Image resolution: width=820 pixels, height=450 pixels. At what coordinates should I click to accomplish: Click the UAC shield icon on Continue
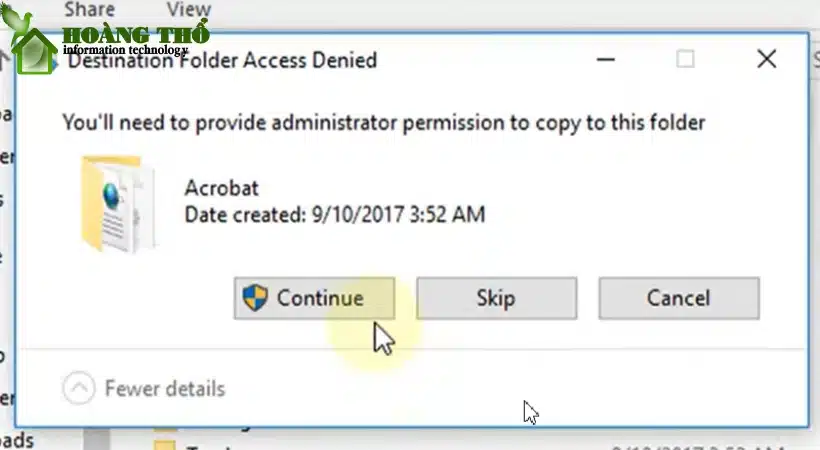[255, 298]
